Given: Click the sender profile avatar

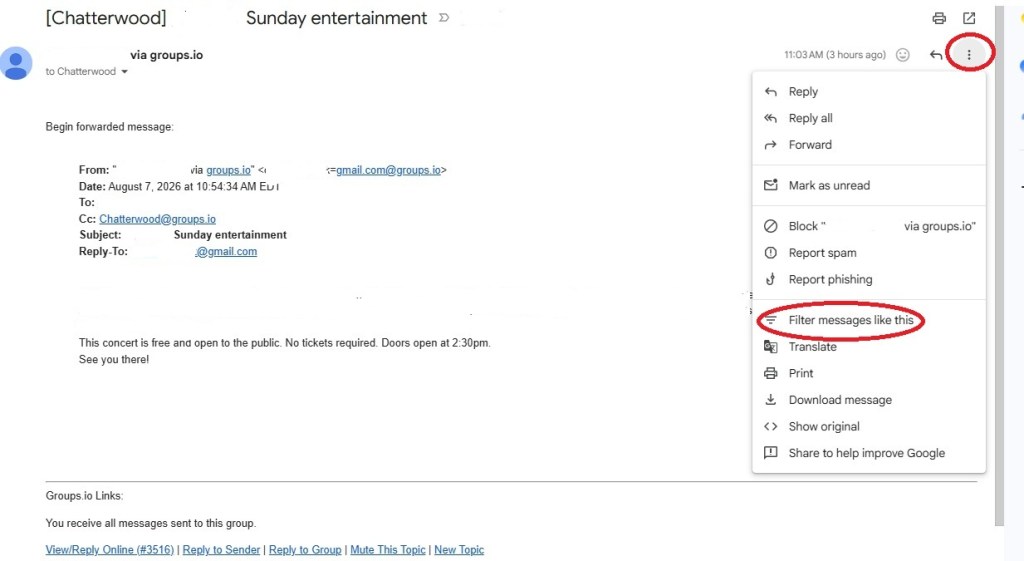Looking at the screenshot, I should pos(16,63).
